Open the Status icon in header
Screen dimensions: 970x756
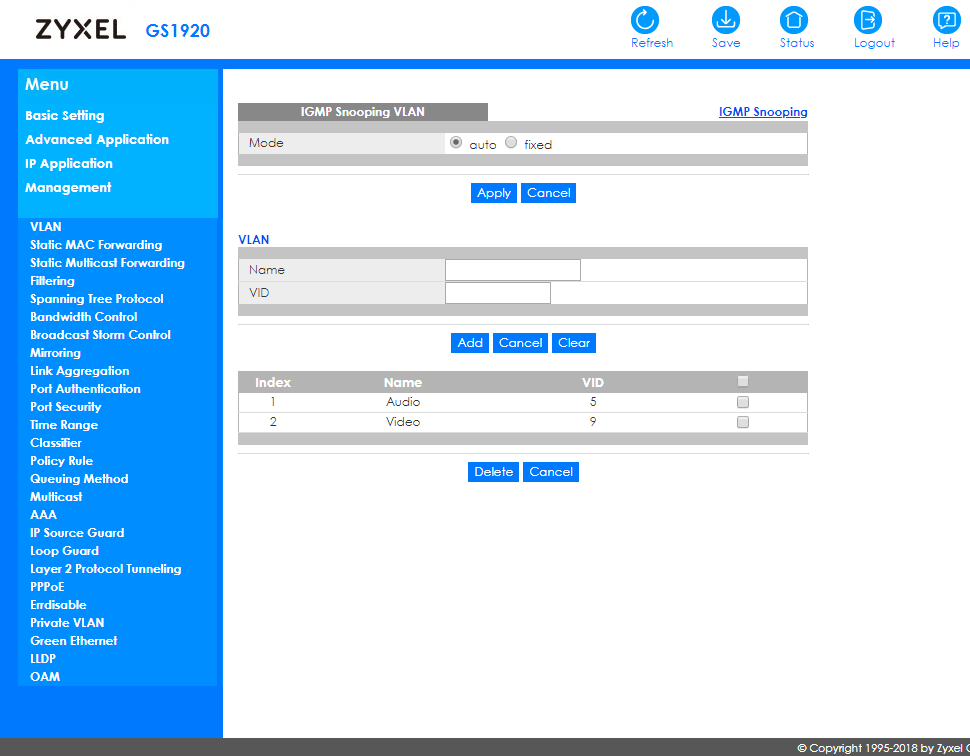pos(796,20)
